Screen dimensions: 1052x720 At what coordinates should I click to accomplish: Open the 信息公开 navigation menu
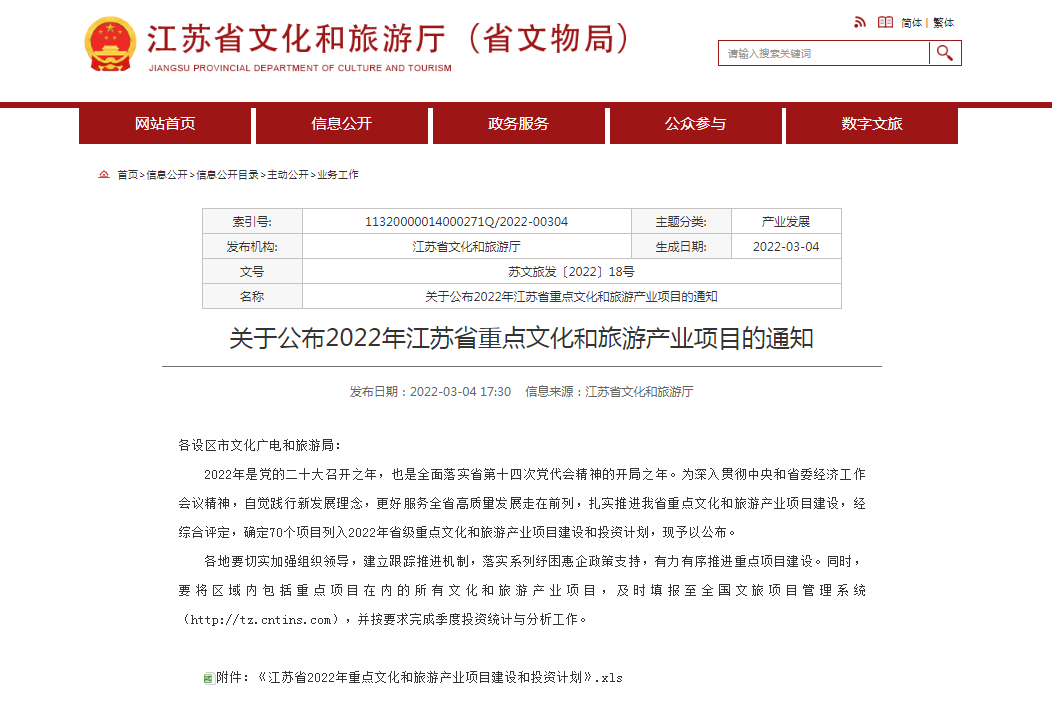[342, 125]
